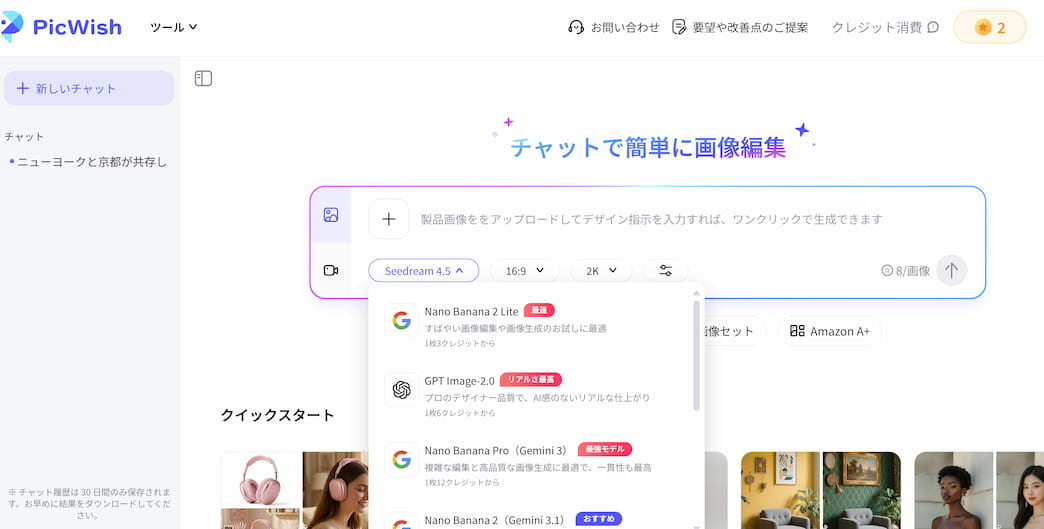Open the お問い合わせ contact link
Image resolution: width=1044 pixels, height=529 pixels.
[613, 27]
